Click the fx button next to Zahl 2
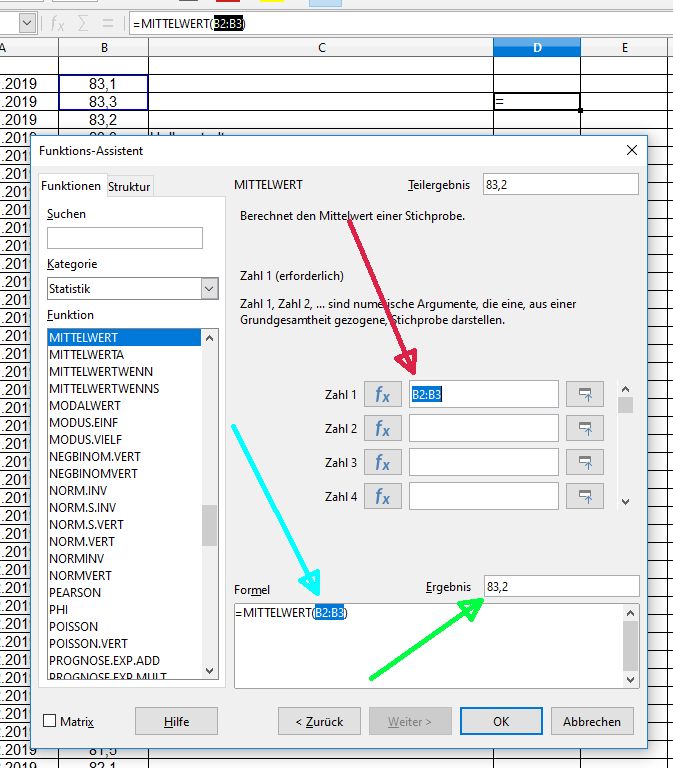The height and width of the screenshot is (768, 673). point(382,429)
